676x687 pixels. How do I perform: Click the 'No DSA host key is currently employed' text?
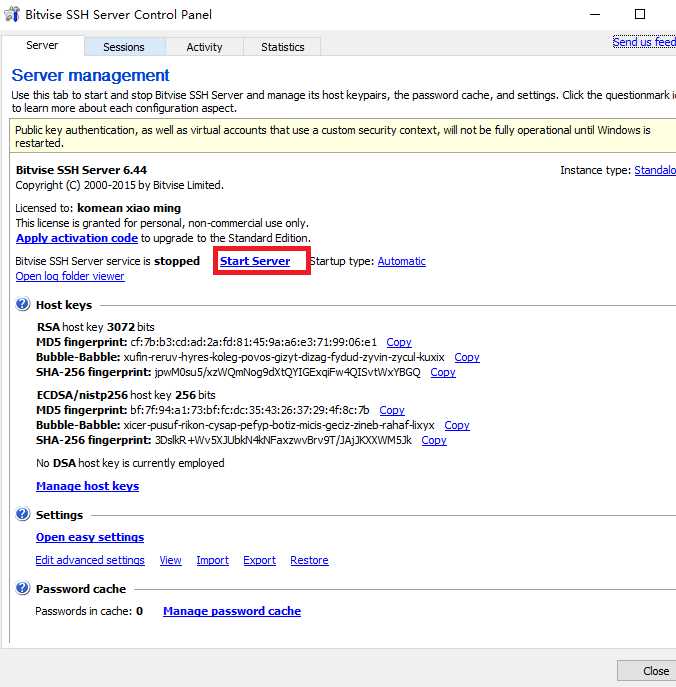130,463
